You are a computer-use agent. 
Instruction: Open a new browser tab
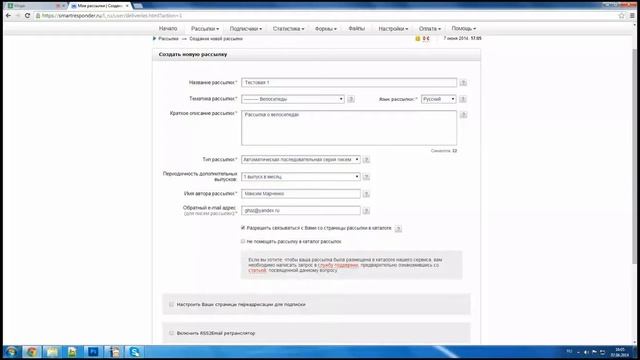coord(138,6)
